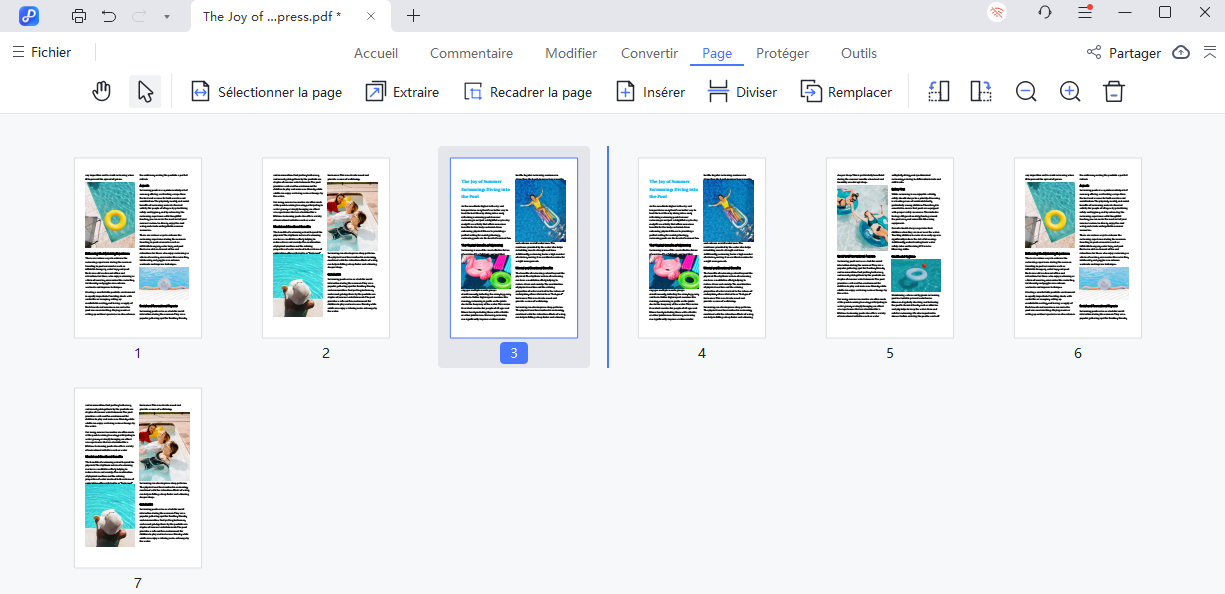Image resolution: width=1225 pixels, height=594 pixels.
Task: Click the rotate page right icon
Action: 981,92
